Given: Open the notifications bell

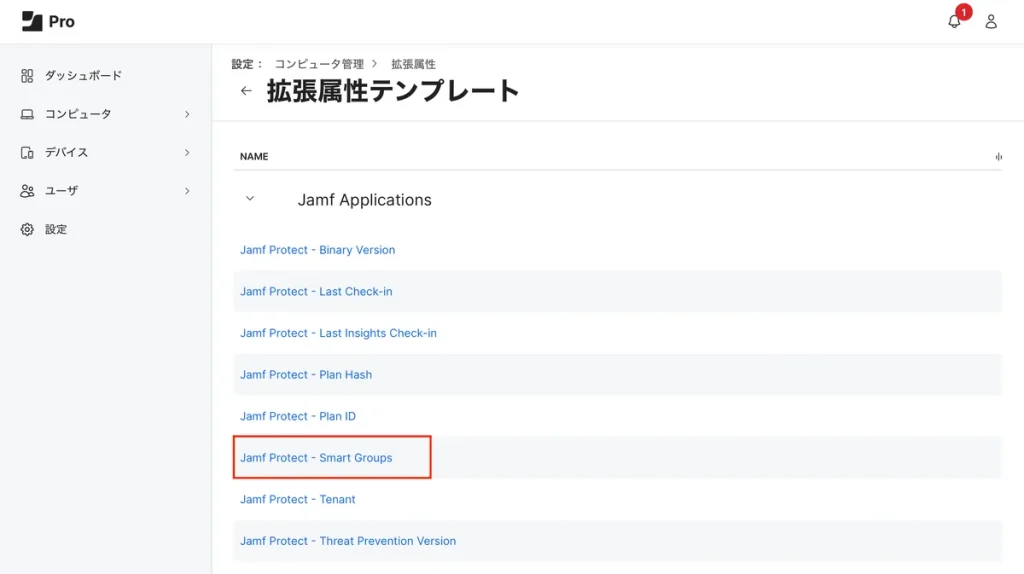Looking at the screenshot, I should coord(954,21).
